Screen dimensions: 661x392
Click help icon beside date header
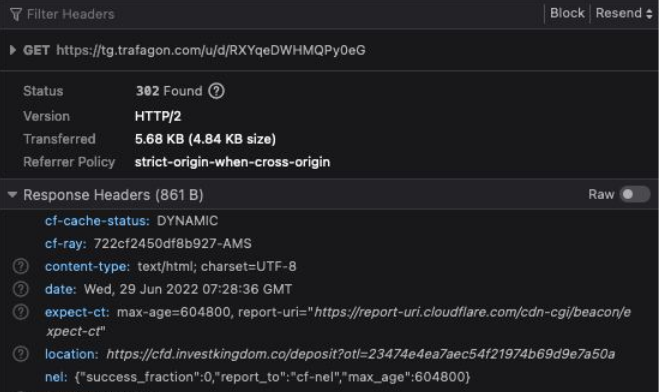[x=21, y=289]
